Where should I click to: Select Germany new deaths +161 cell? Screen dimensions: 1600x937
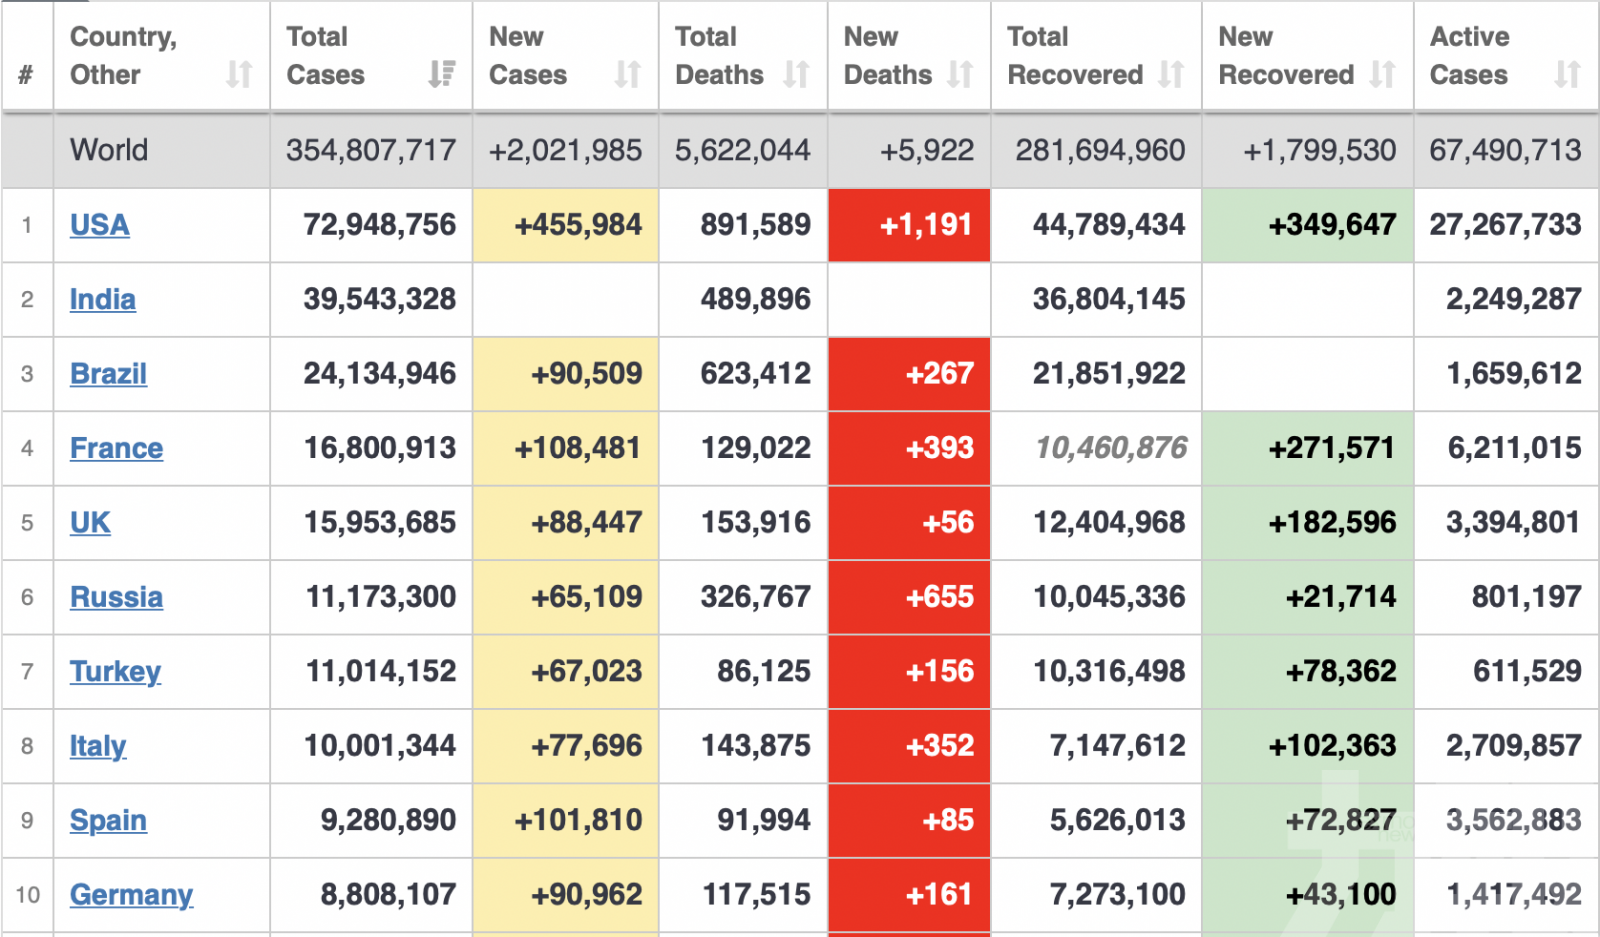click(909, 895)
